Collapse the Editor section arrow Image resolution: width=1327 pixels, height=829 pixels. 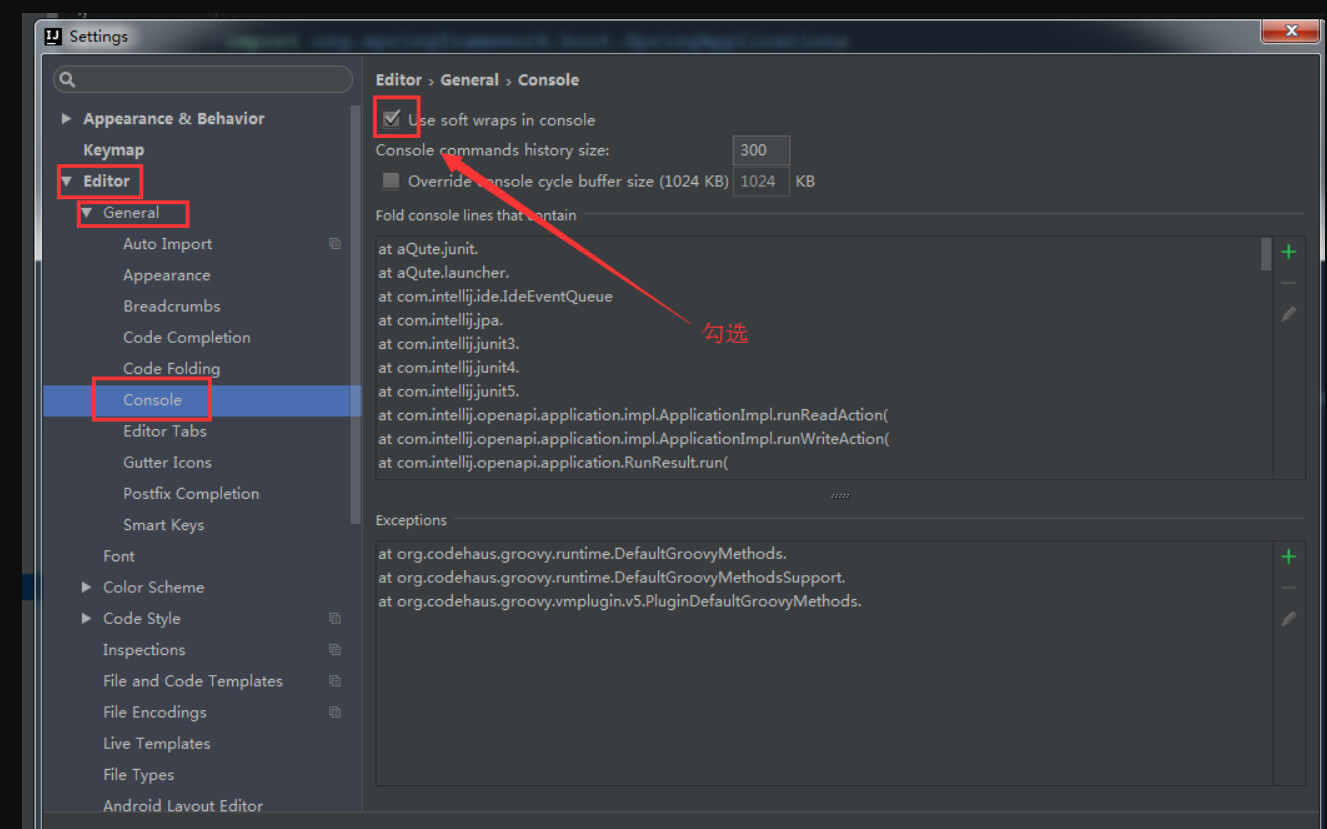pyautogui.click(x=67, y=181)
